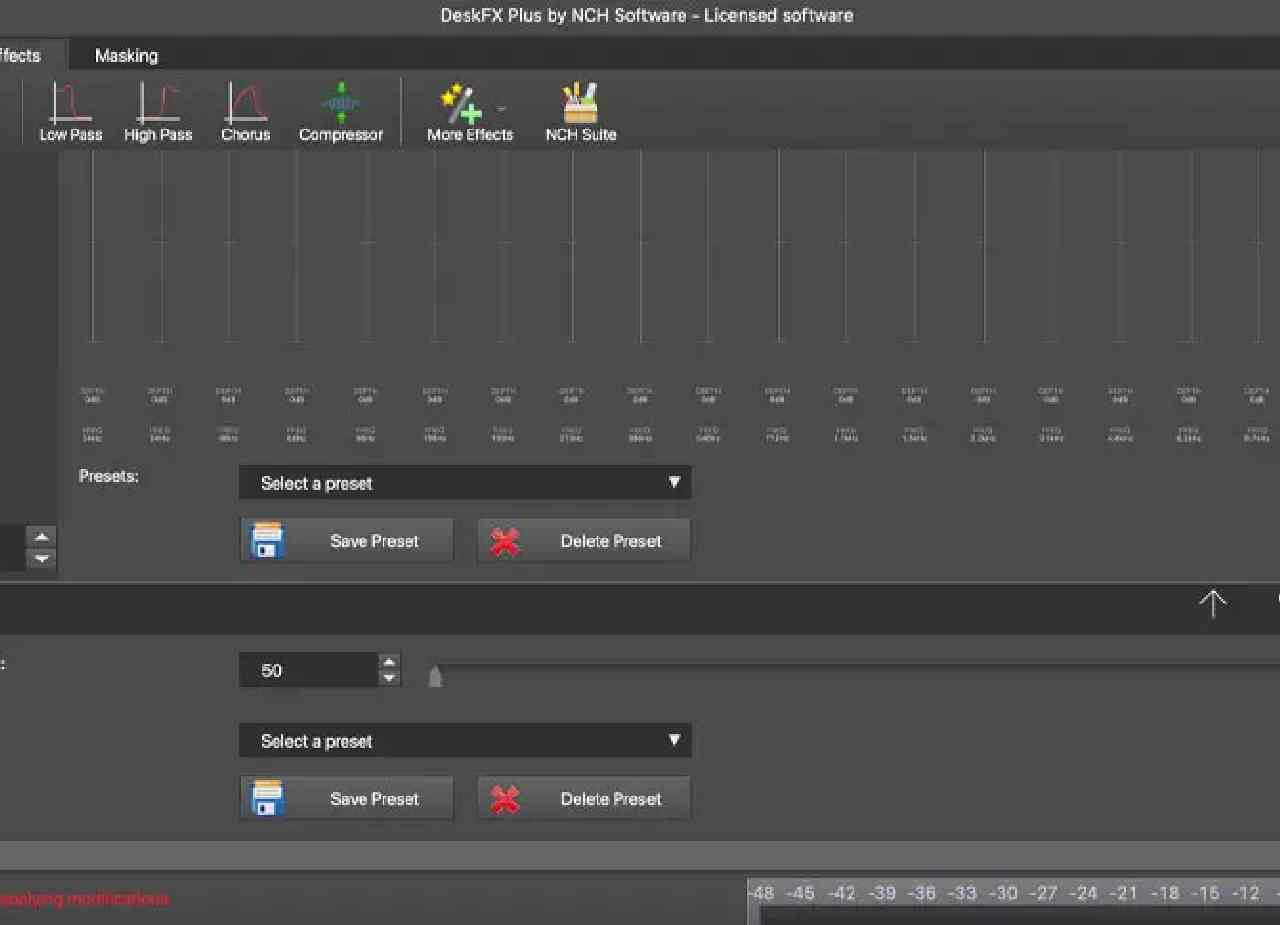The image size is (1280, 925).
Task: Add the Compressor effect
Action: tap(341, 112)
